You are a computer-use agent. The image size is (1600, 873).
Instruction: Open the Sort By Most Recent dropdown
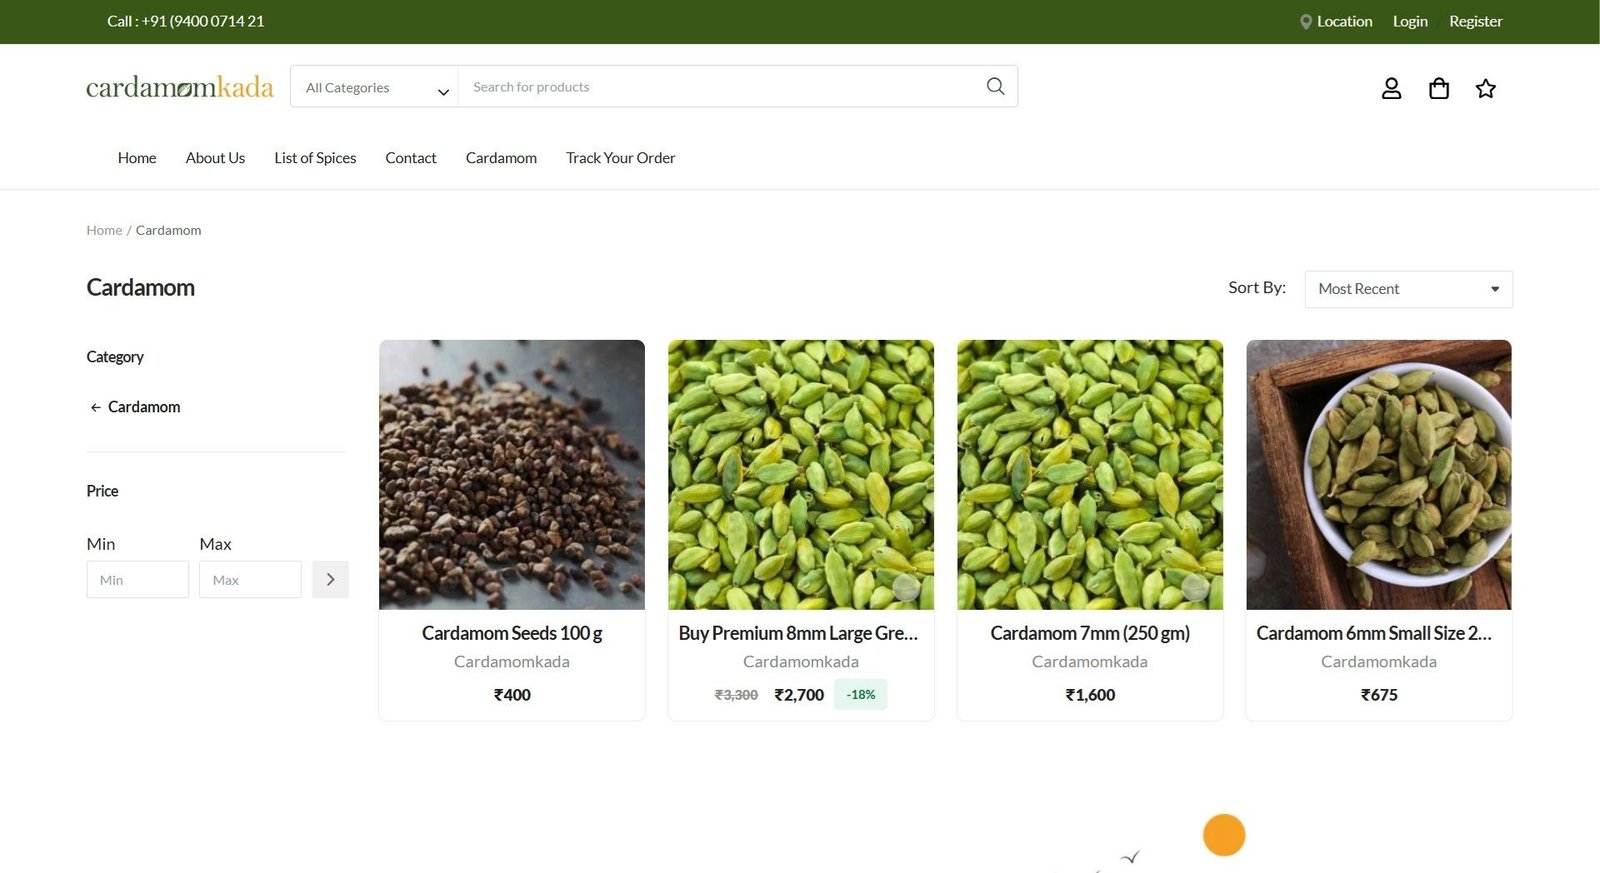[1407, 289]
